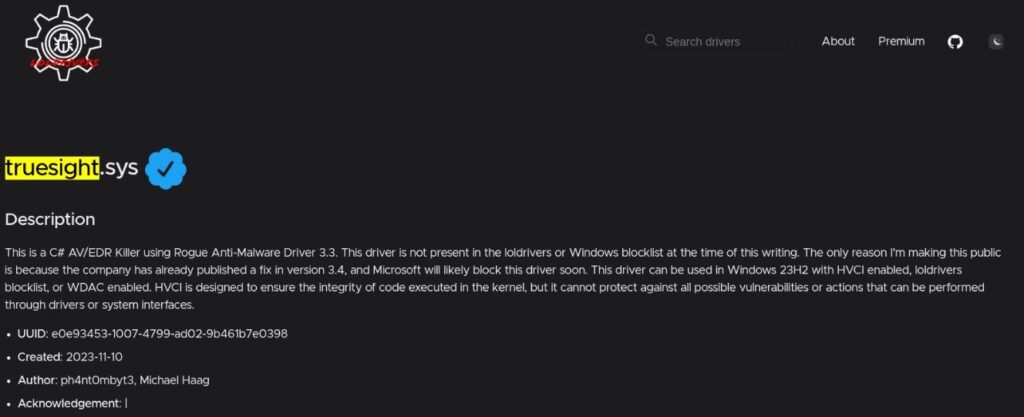Click the highlighted "truesight" word
Image resolution: width=1024 pixels, height=417 pixels.
tap(52, 167)
